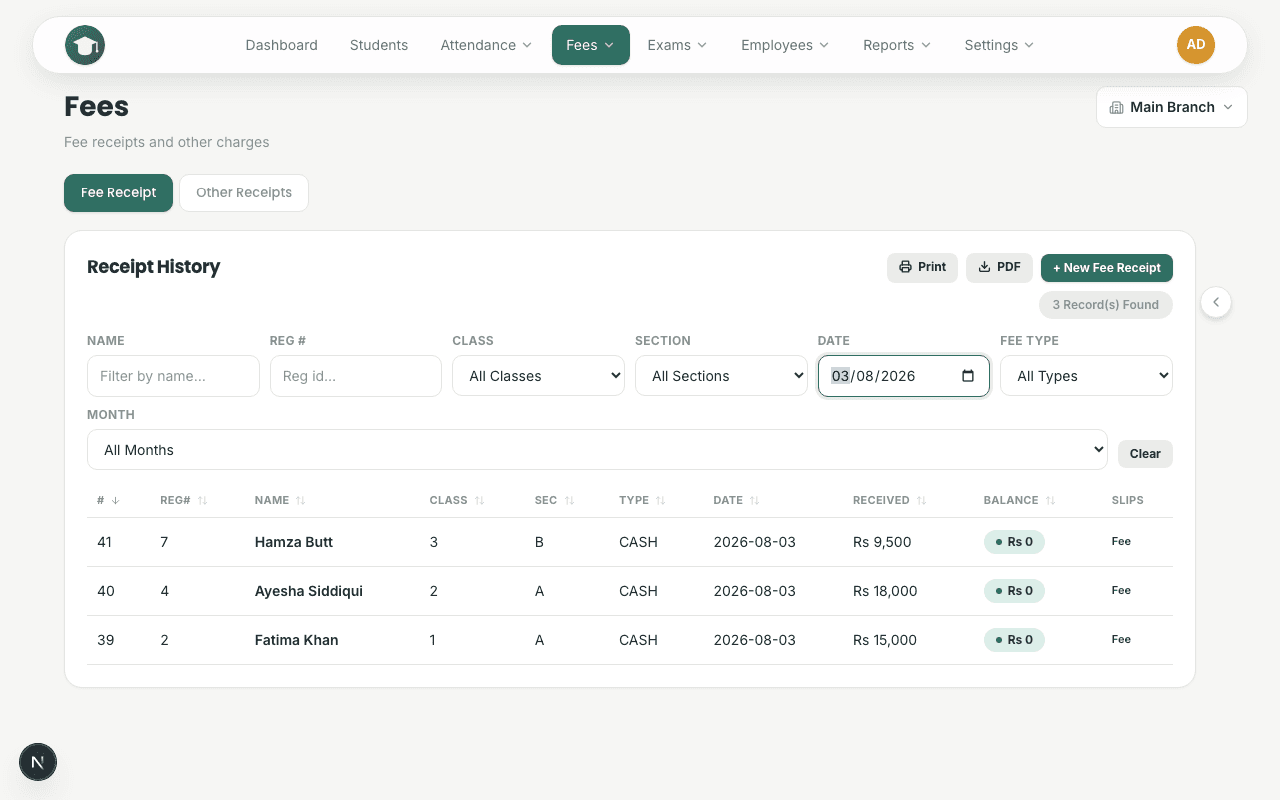Collapse the side panel chevron button
Viewport: 1280px width, 800px height.
(x=1216, y=302)
